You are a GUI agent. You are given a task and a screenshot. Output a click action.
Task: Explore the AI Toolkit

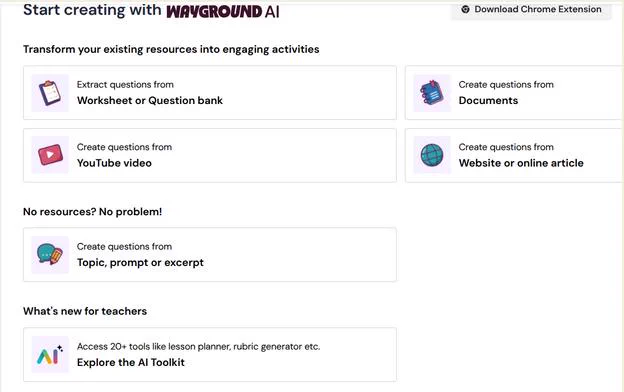coord(210,355)
